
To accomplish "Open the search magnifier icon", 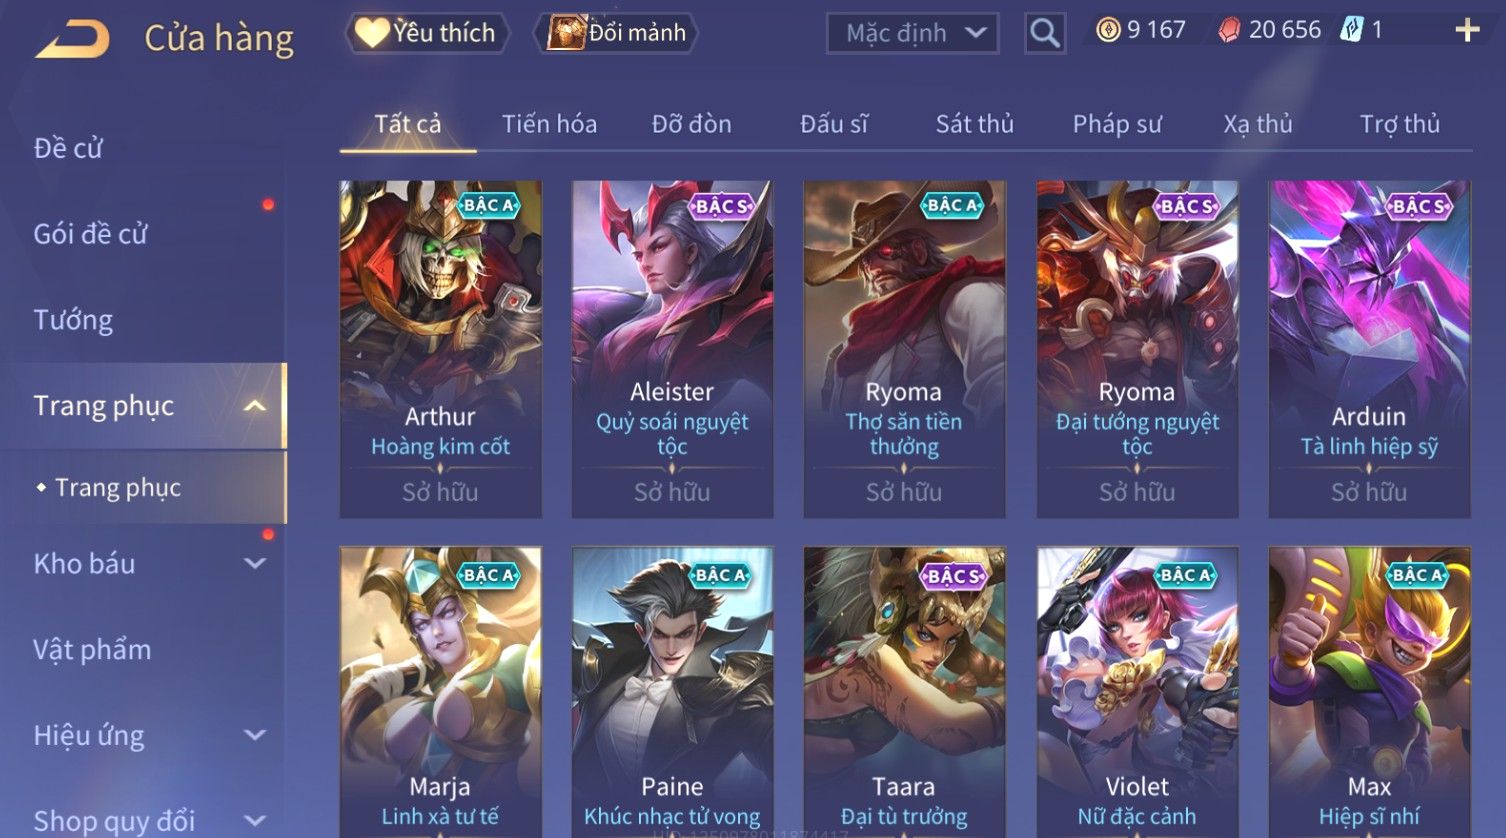I will 1044,33.
